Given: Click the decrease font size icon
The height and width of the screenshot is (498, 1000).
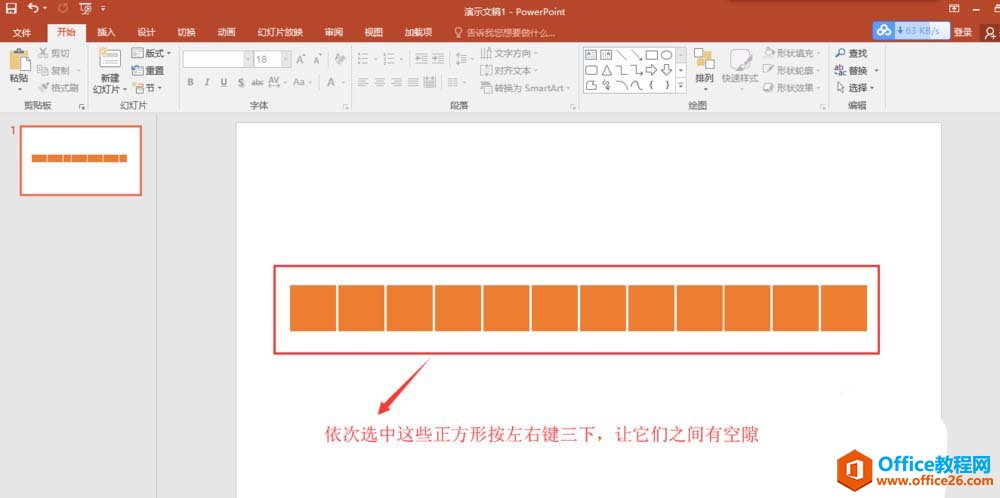Looking at the screenshot, I should tap(316, 59).
